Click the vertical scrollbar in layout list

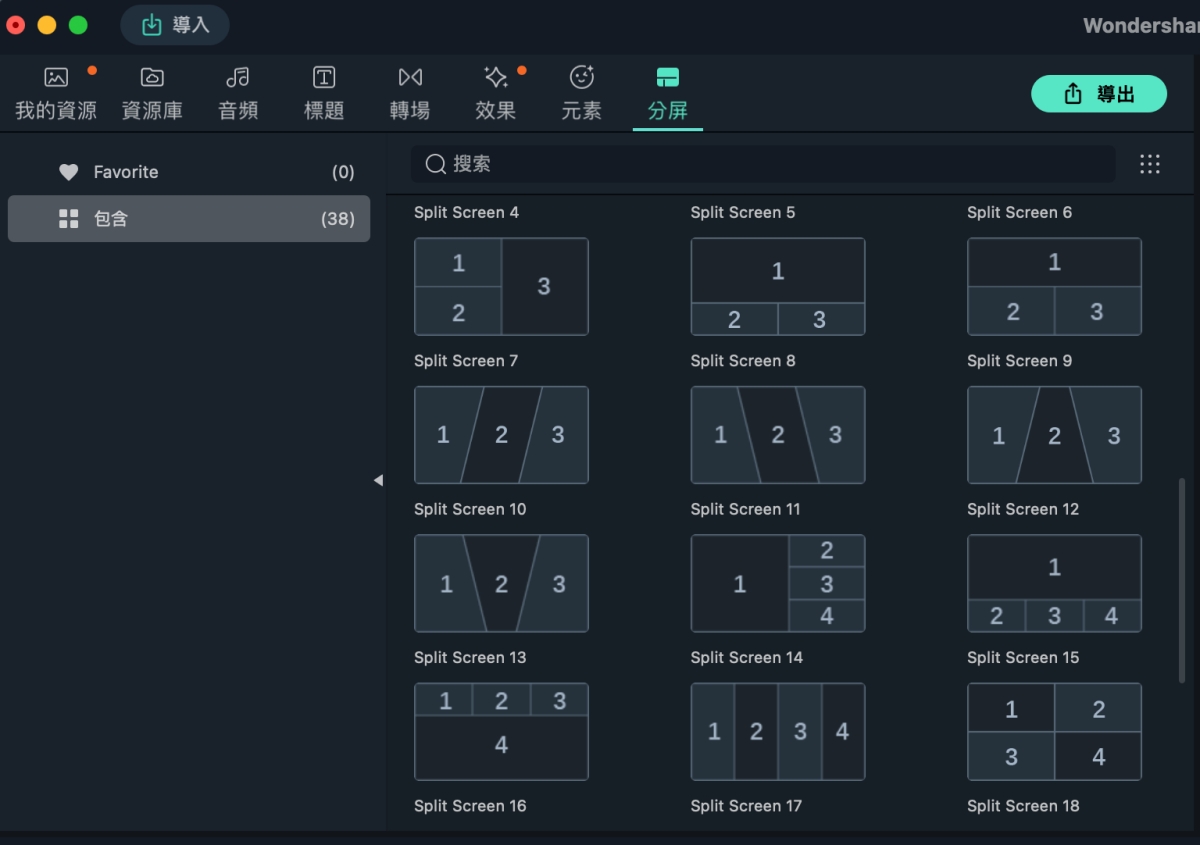1182,580
